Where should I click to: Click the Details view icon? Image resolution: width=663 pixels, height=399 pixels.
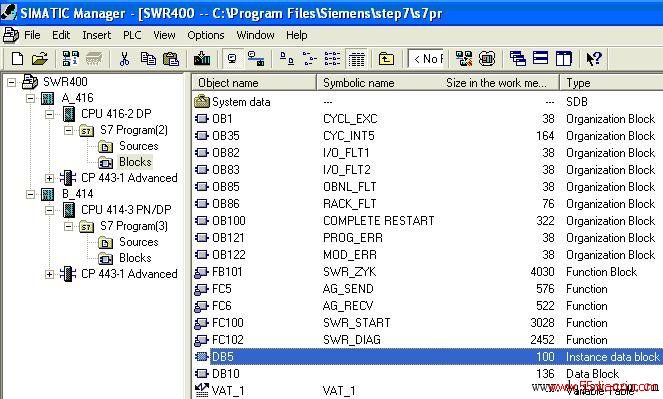(x=357, y=59)
